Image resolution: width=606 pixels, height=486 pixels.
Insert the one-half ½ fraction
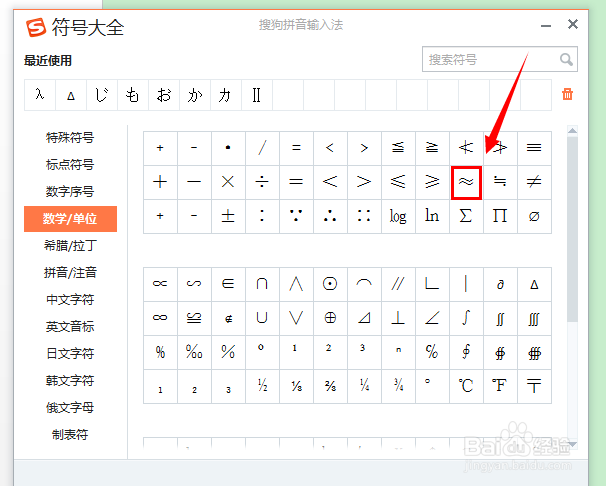click(262, 386)
